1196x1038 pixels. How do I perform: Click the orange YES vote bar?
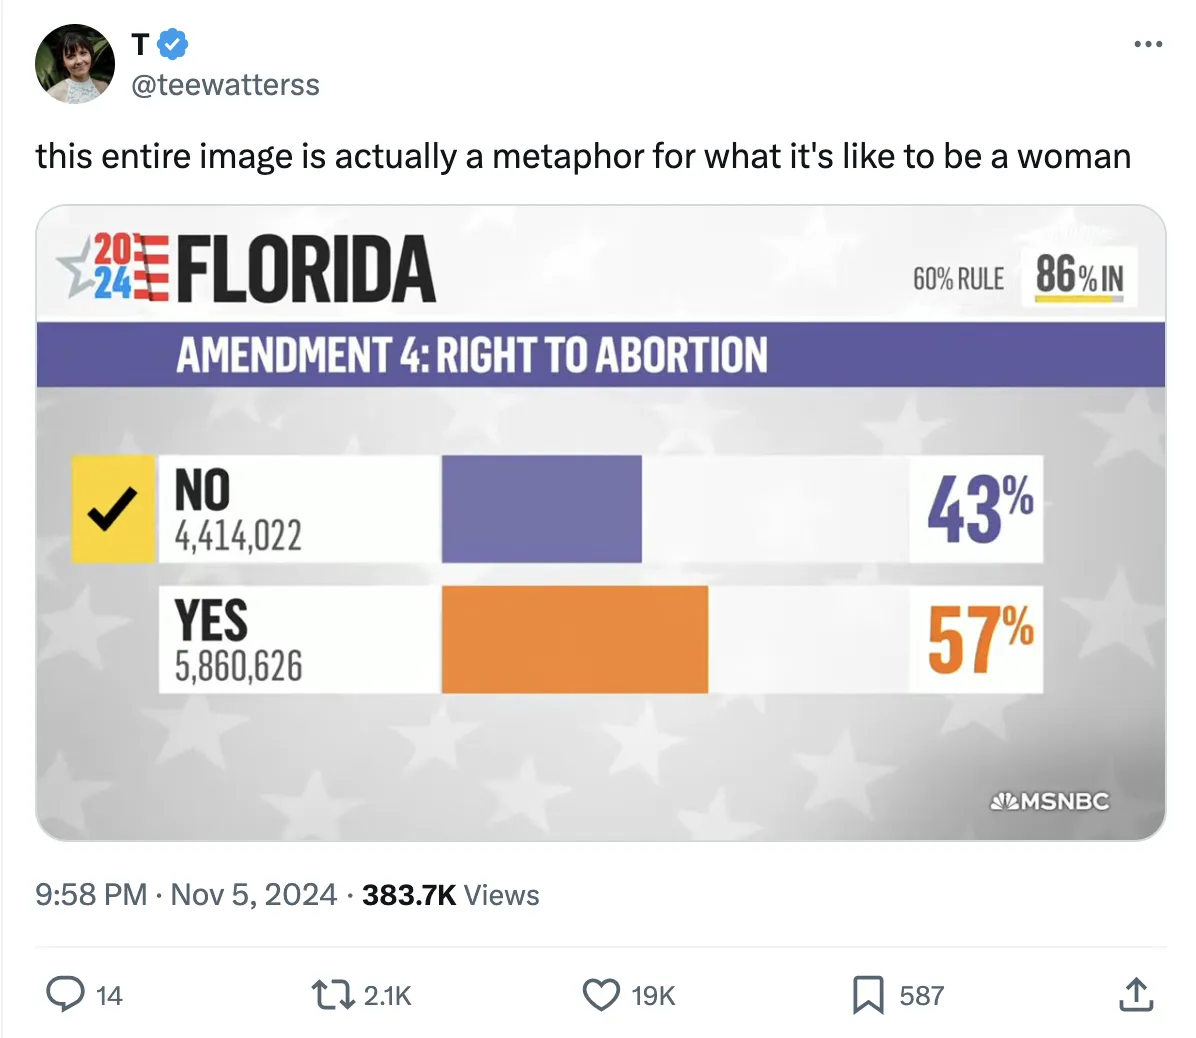574,639
